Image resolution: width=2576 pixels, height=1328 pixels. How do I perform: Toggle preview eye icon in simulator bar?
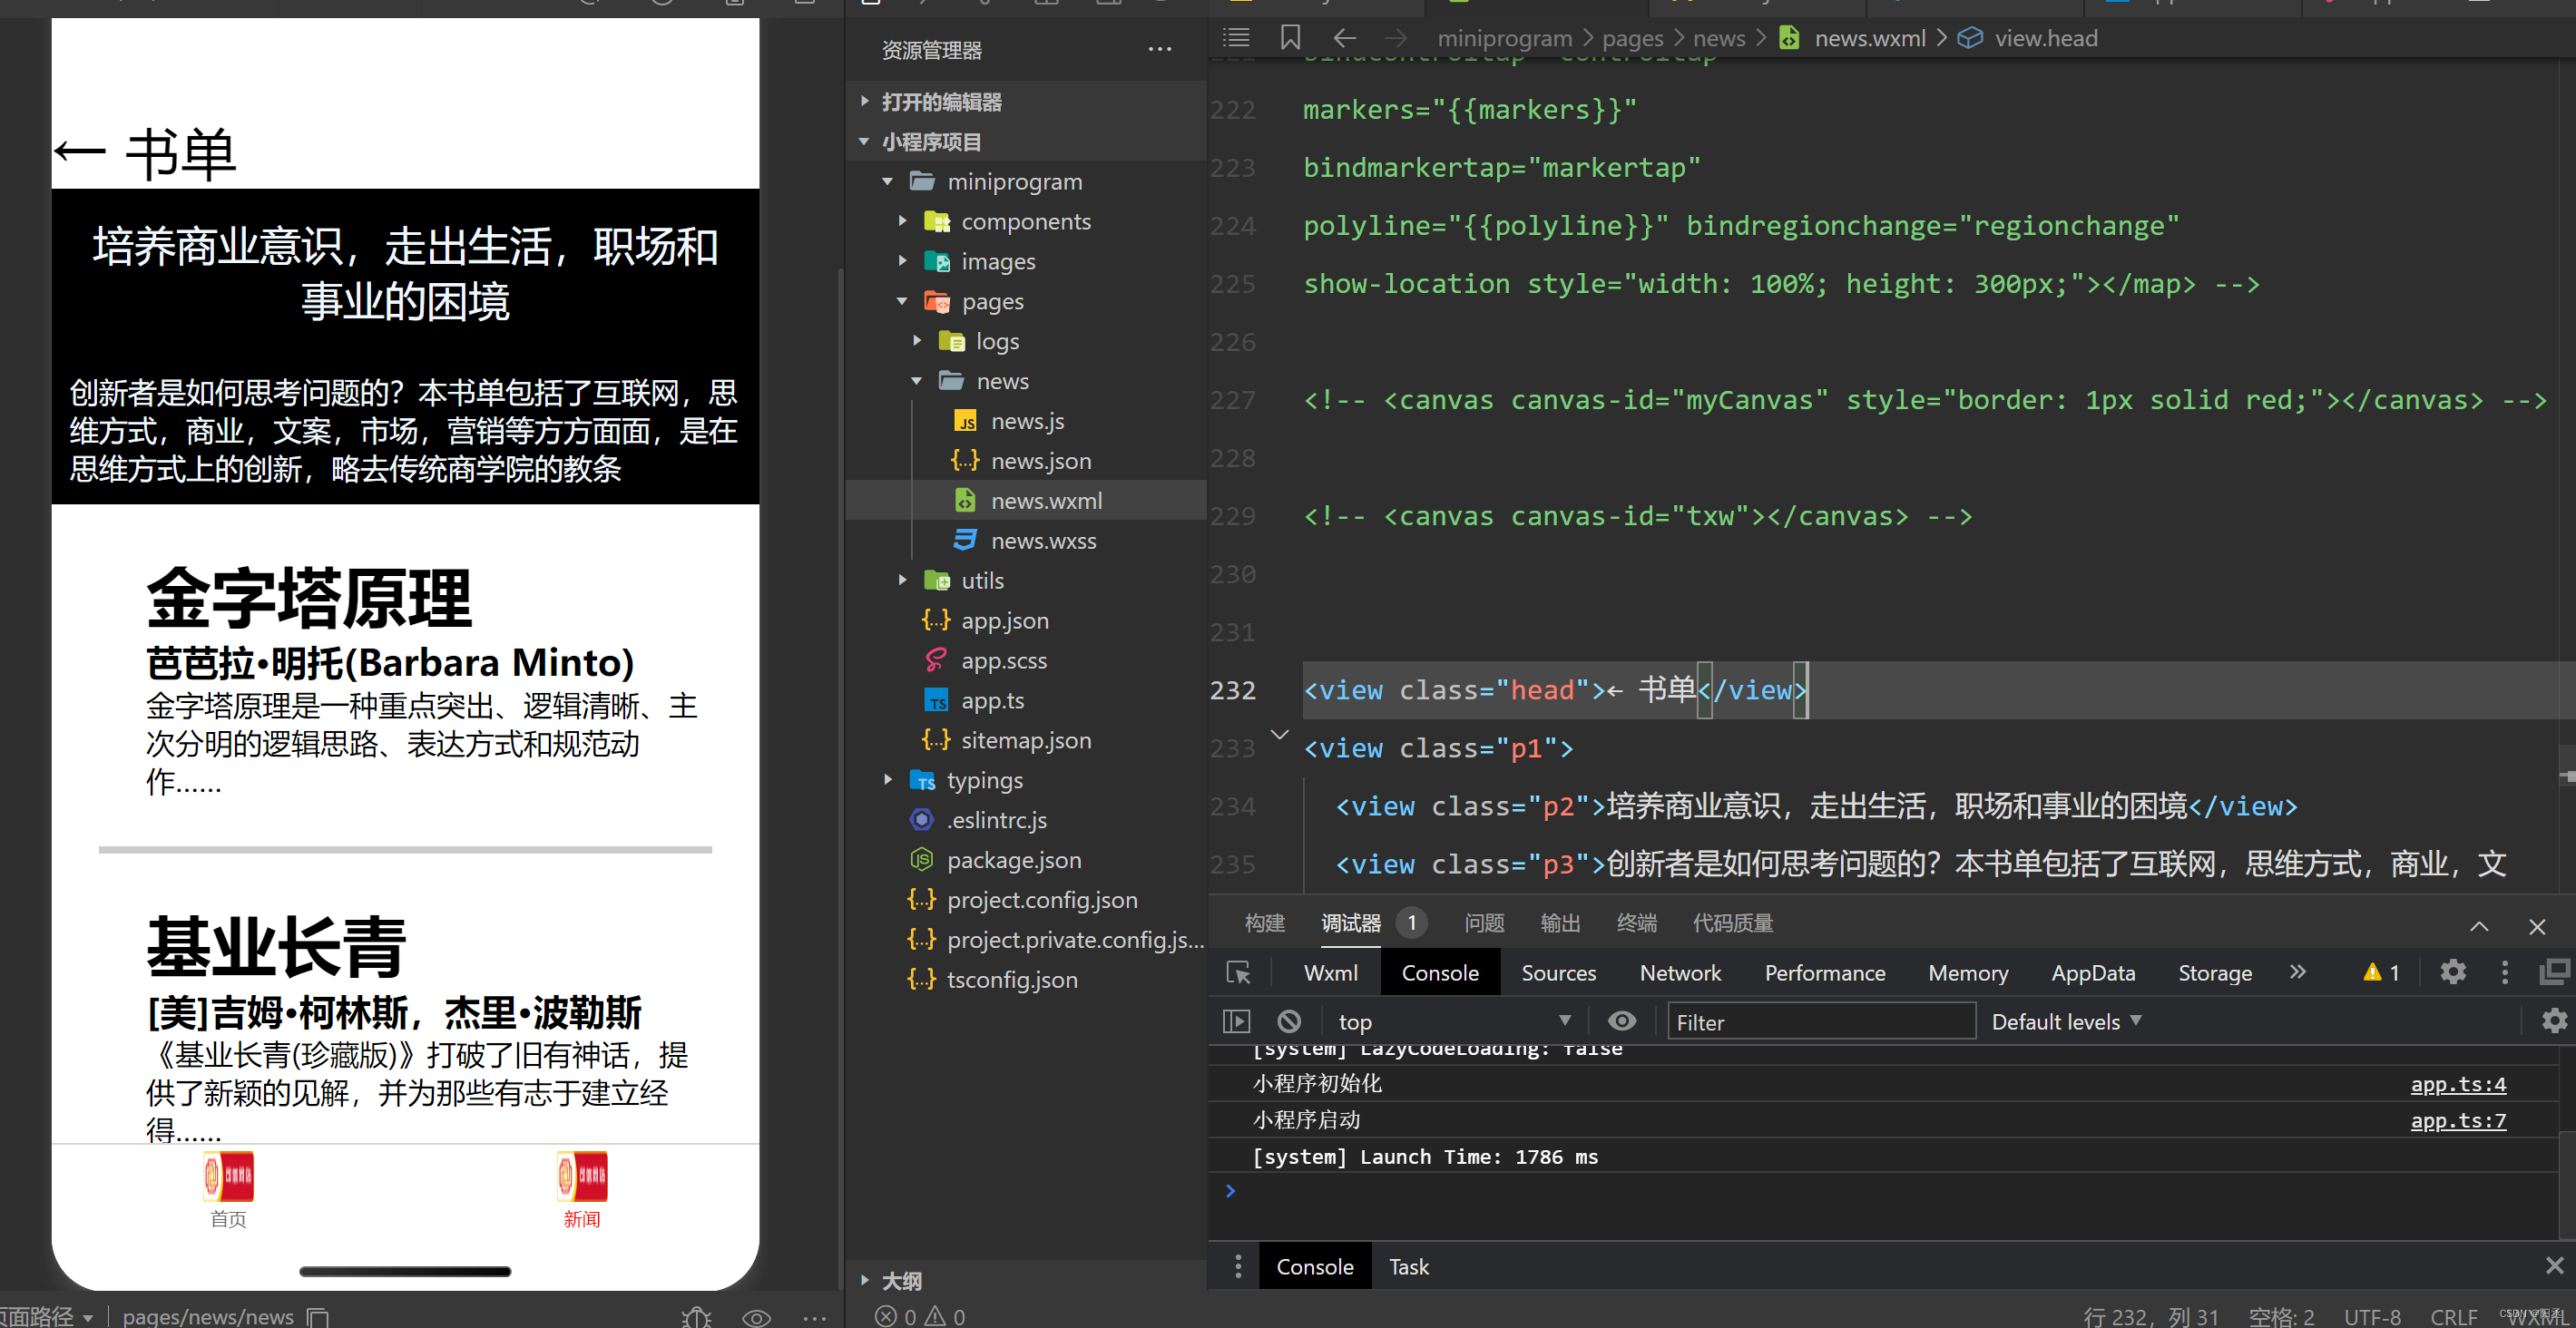[756, 1317]
